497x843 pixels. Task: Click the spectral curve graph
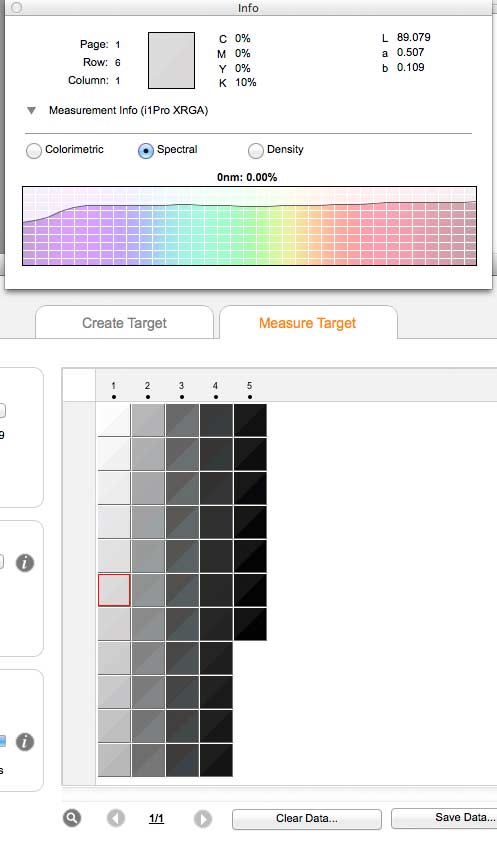point(249,226)
